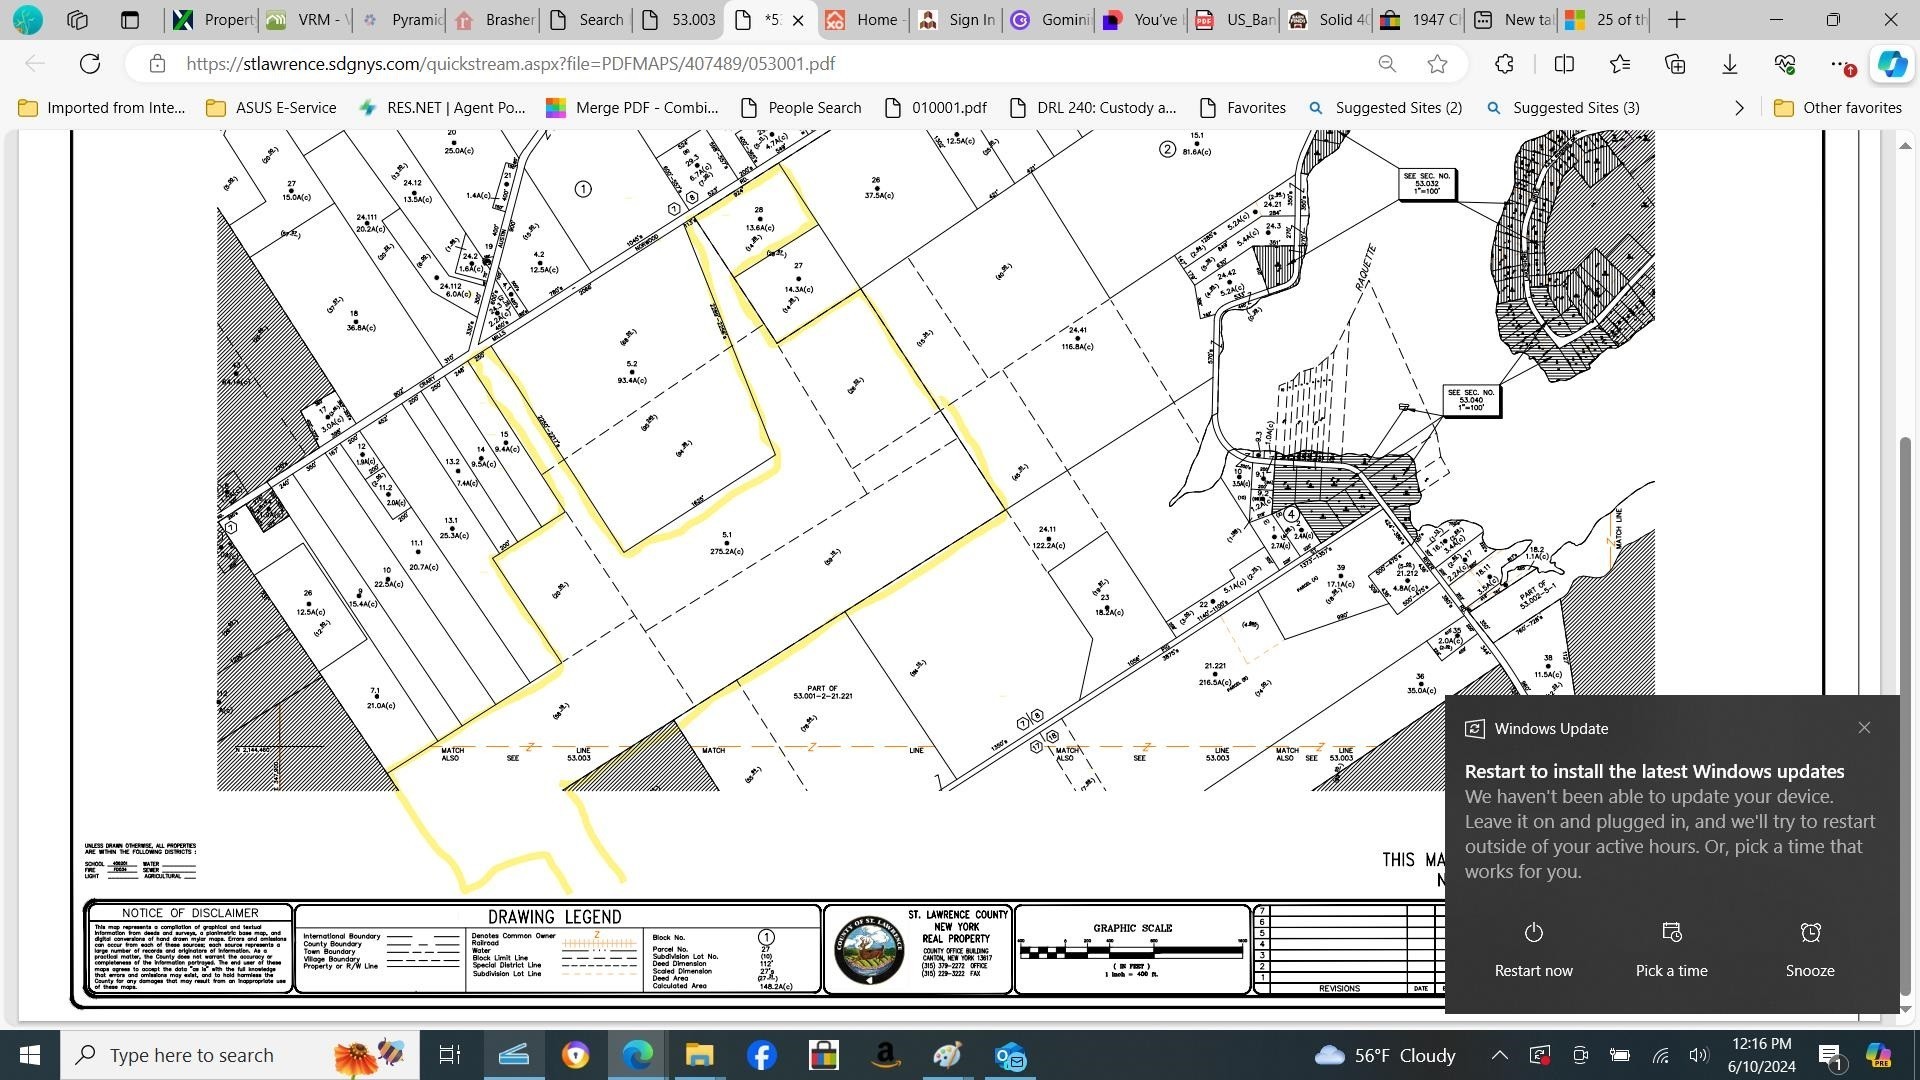Snooze the Windows Update notification

1810,950
